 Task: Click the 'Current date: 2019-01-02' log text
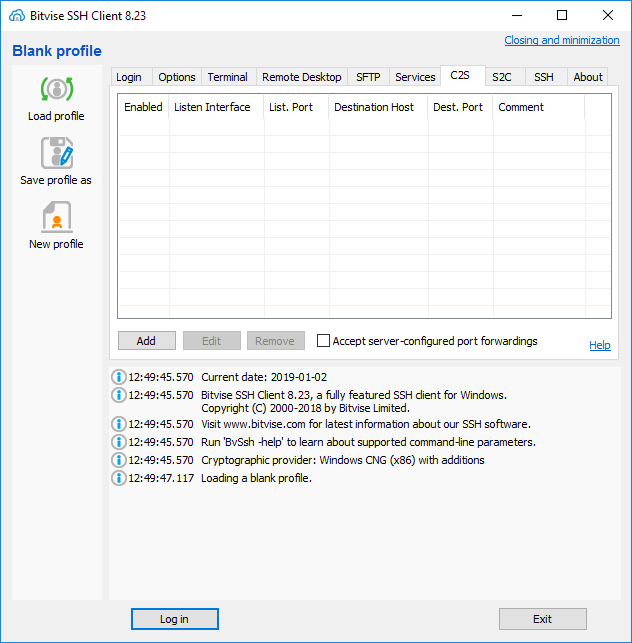coord(264,377)
